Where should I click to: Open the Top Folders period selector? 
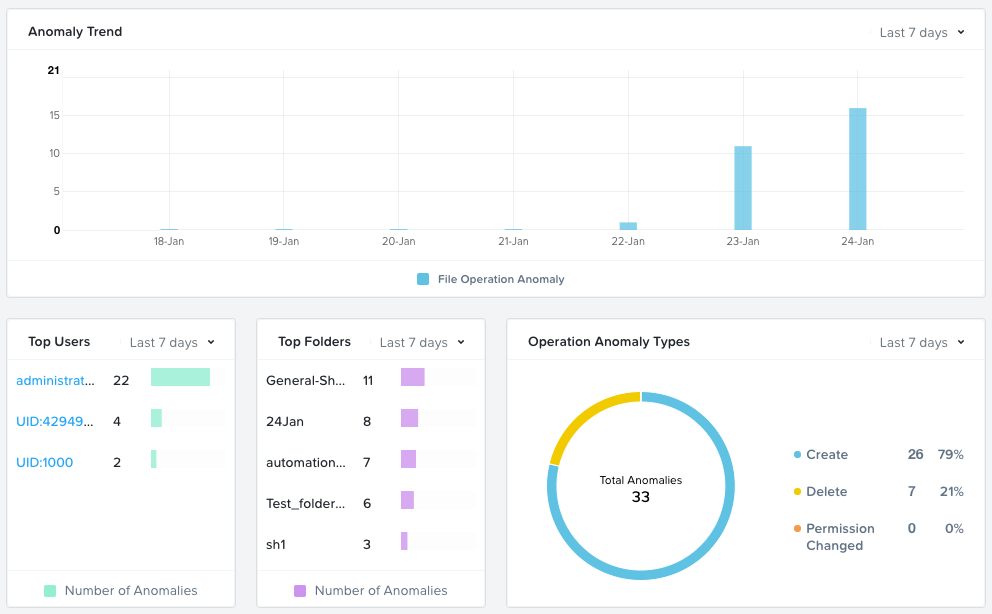click(420, 342)
